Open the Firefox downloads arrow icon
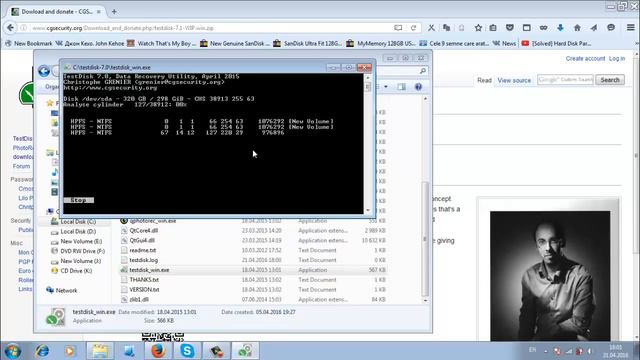The width and height of the screenshot is (640, 360). [x=560, y=28]
